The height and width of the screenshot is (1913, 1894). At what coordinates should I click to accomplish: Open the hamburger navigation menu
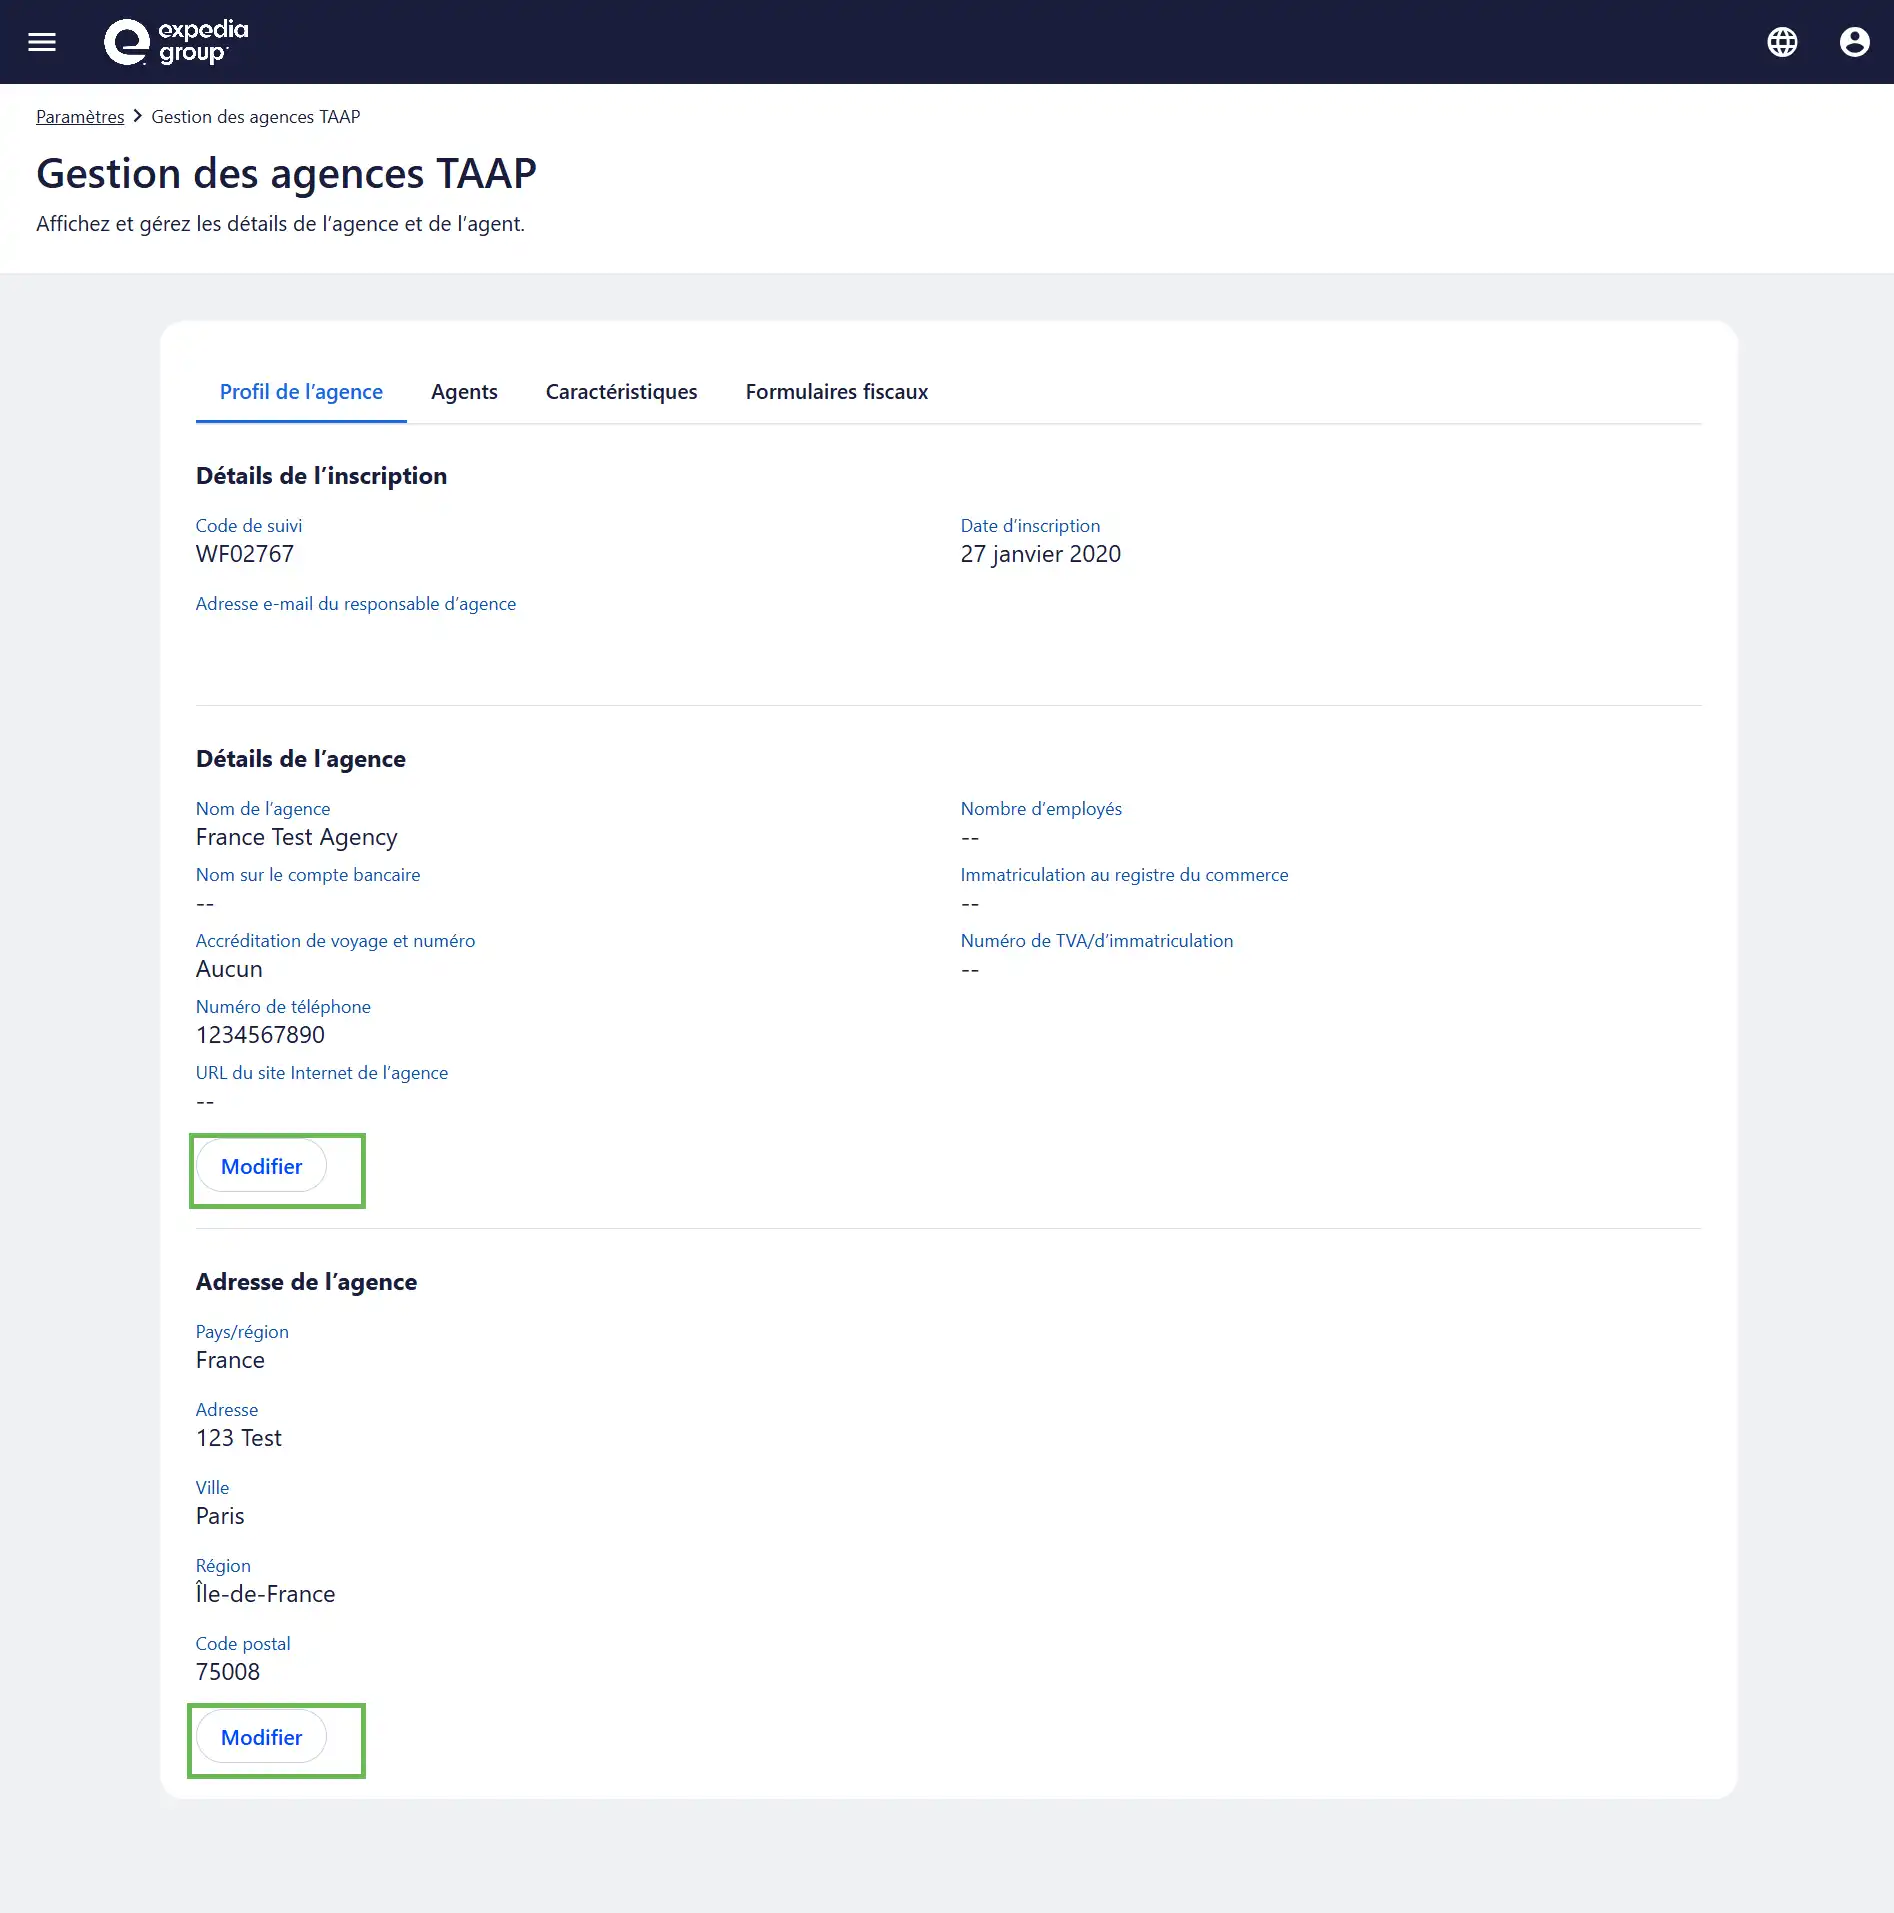pos(42,41)
